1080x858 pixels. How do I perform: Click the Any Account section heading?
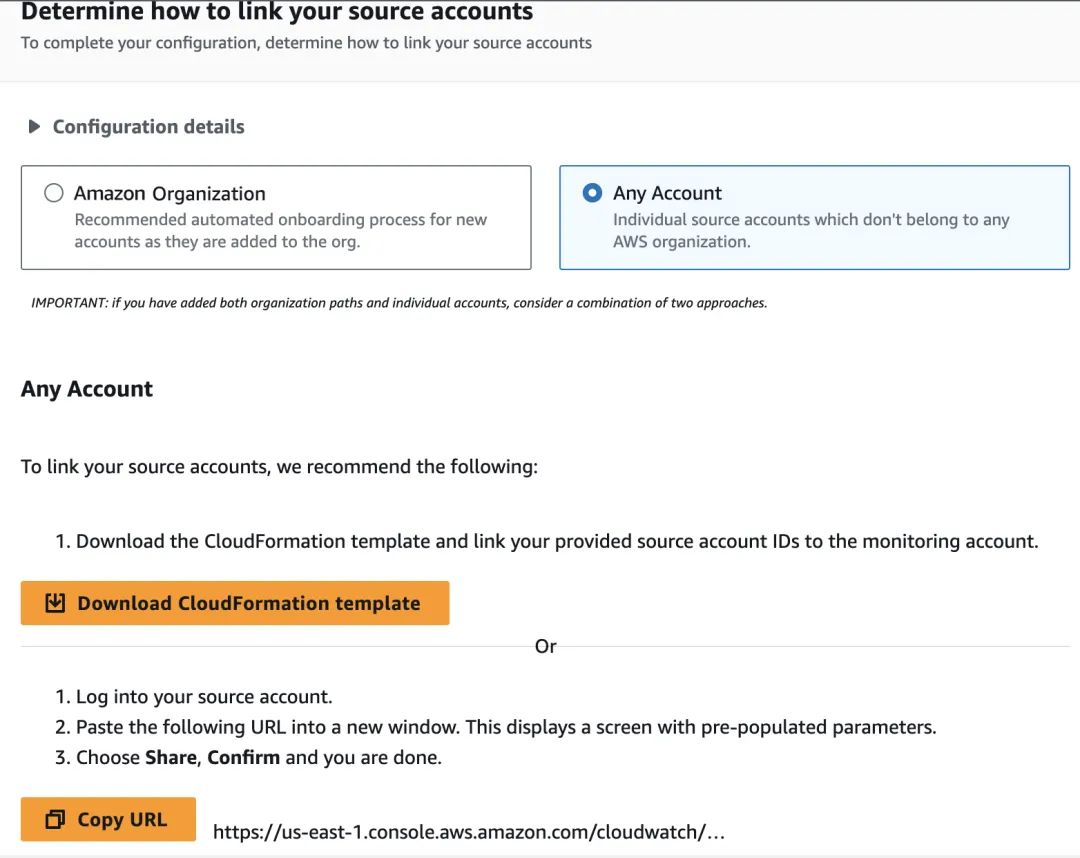coord(87,389)
